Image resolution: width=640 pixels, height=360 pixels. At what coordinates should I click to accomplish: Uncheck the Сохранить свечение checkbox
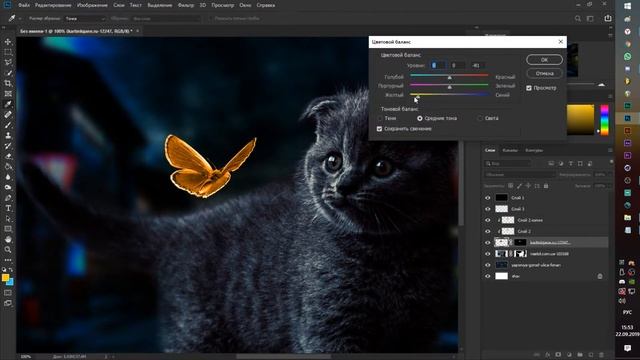[x=379, y=129]
